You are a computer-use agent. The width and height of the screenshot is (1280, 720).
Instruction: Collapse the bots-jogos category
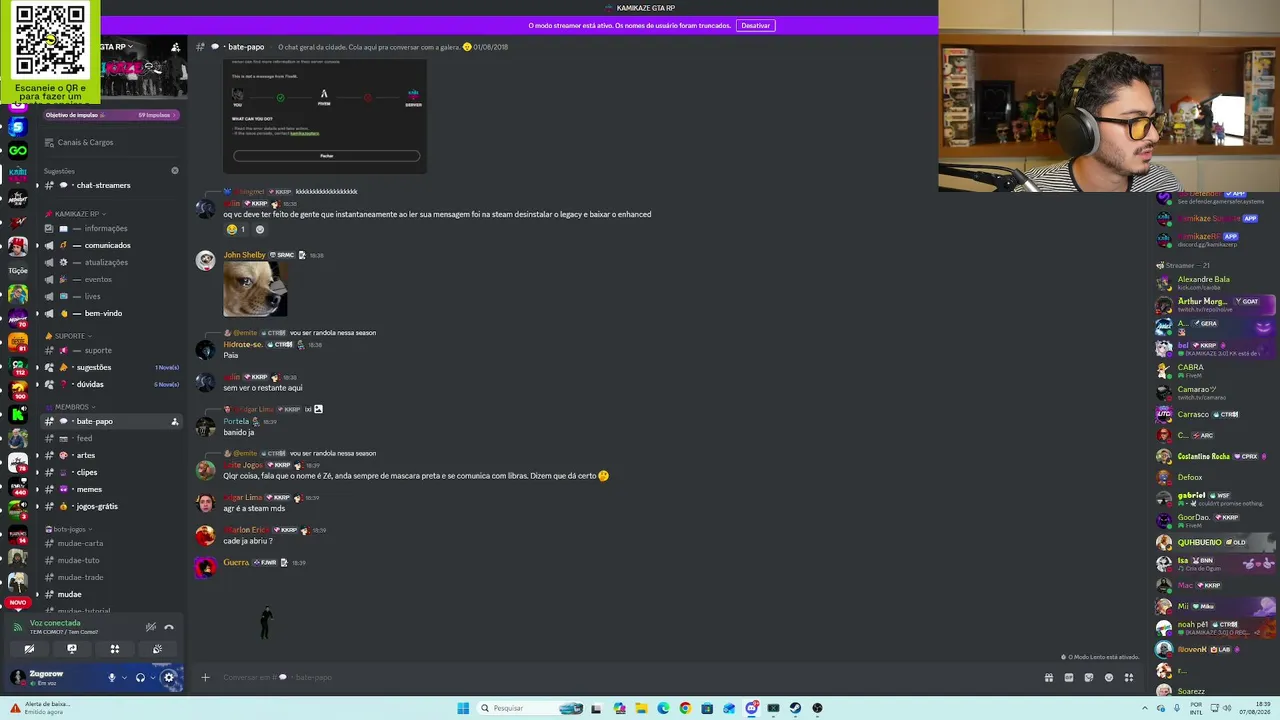[x=68, y=529]
